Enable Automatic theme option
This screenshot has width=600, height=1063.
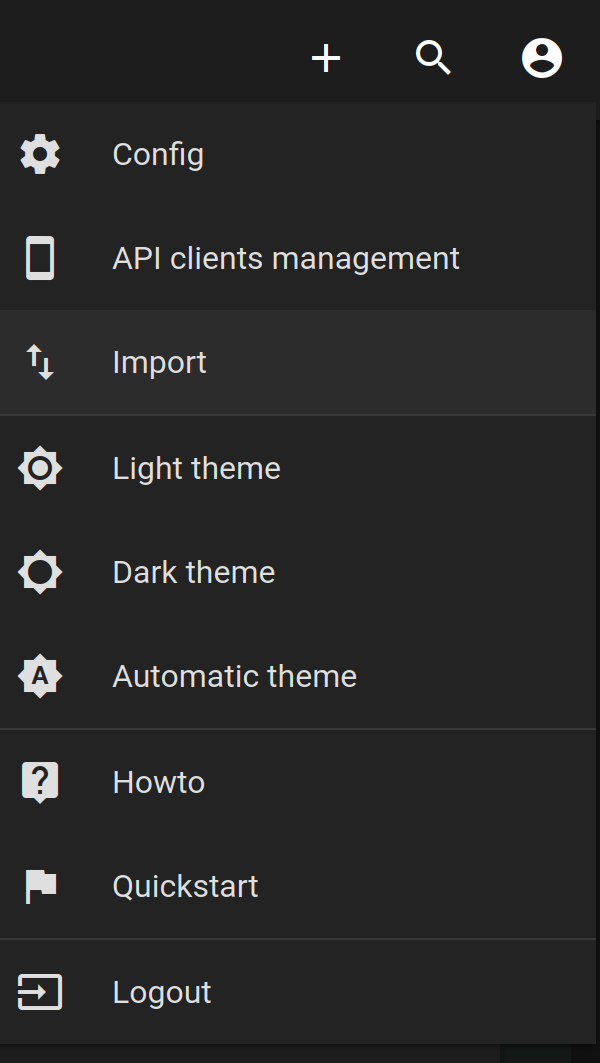click(298, 676)
